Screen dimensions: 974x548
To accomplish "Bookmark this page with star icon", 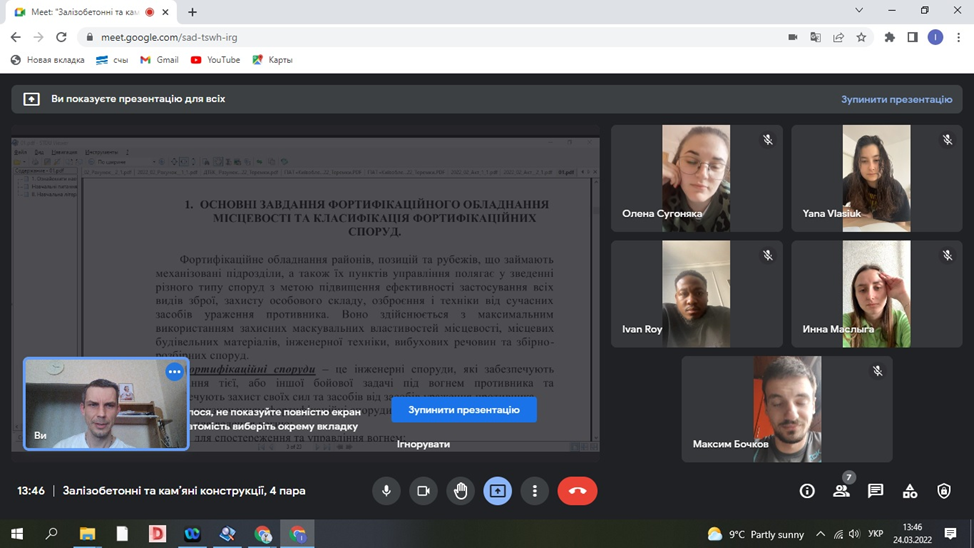I will coord(861,37).
